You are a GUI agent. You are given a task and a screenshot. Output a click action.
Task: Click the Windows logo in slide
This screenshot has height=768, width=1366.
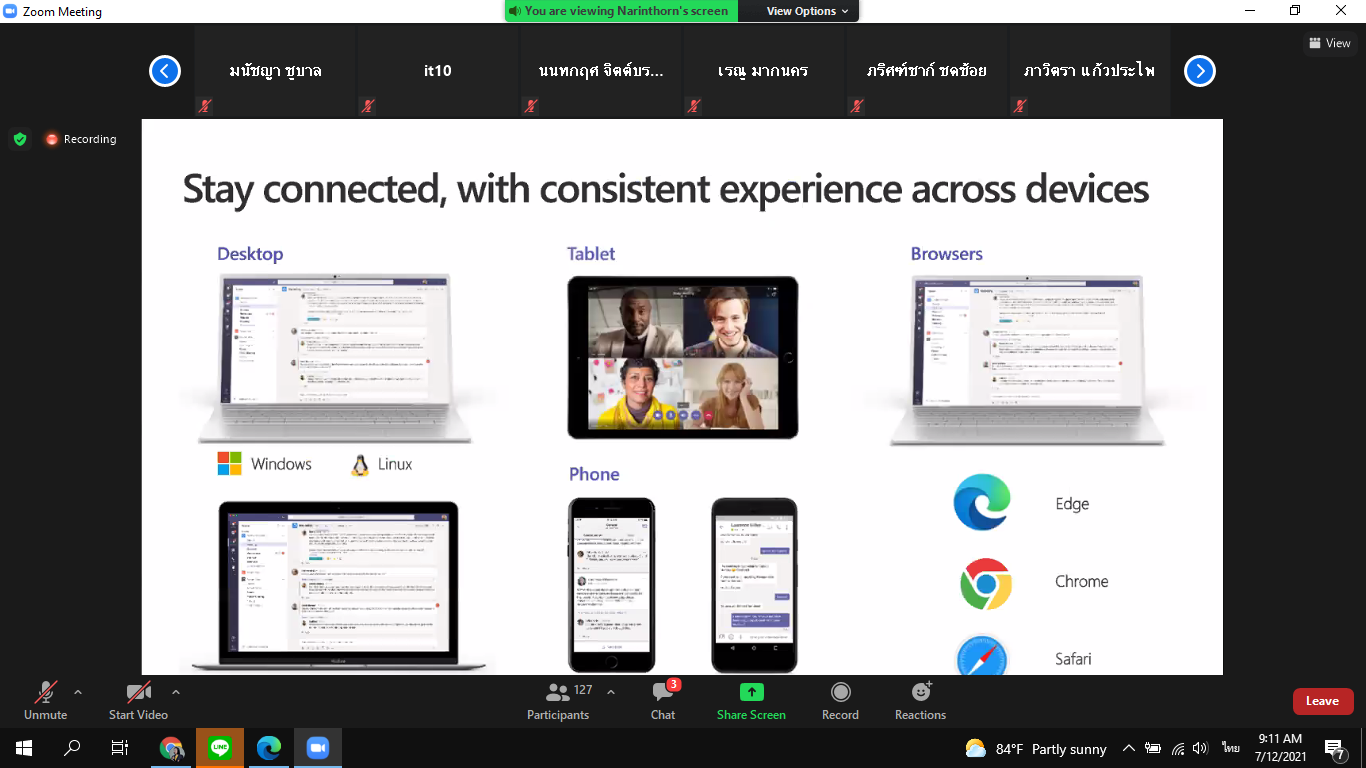[230, 464]
